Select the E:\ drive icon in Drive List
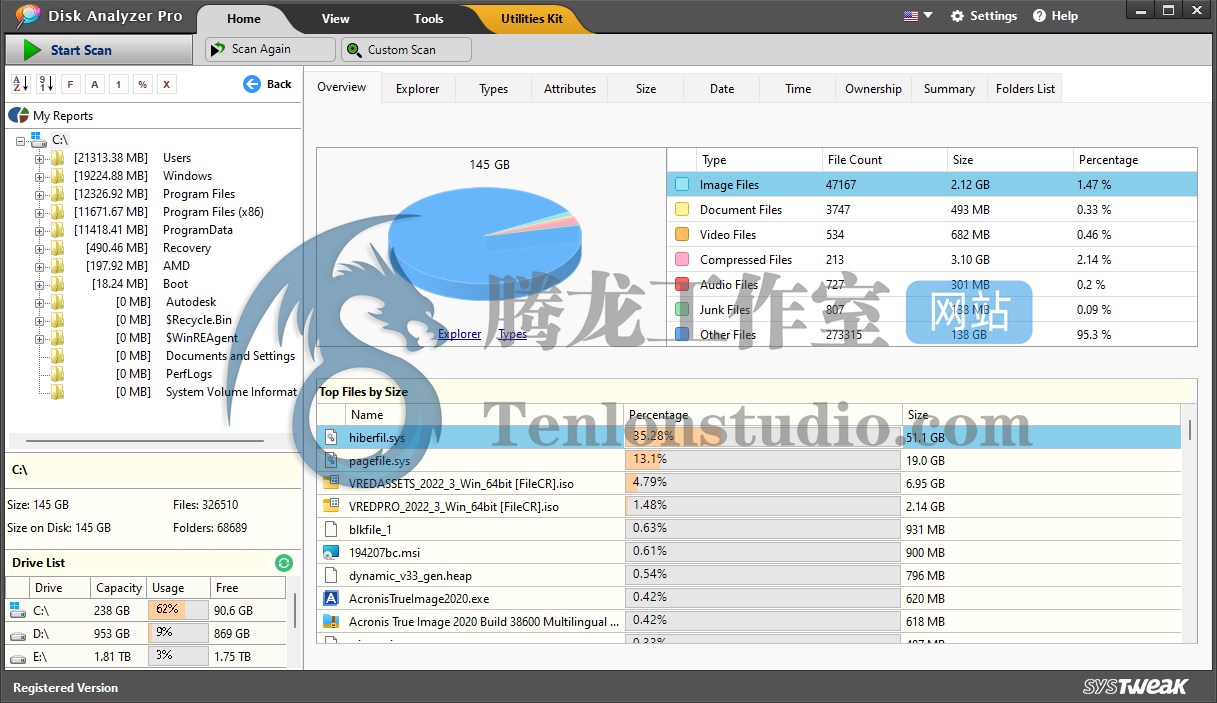 (17, 657)
